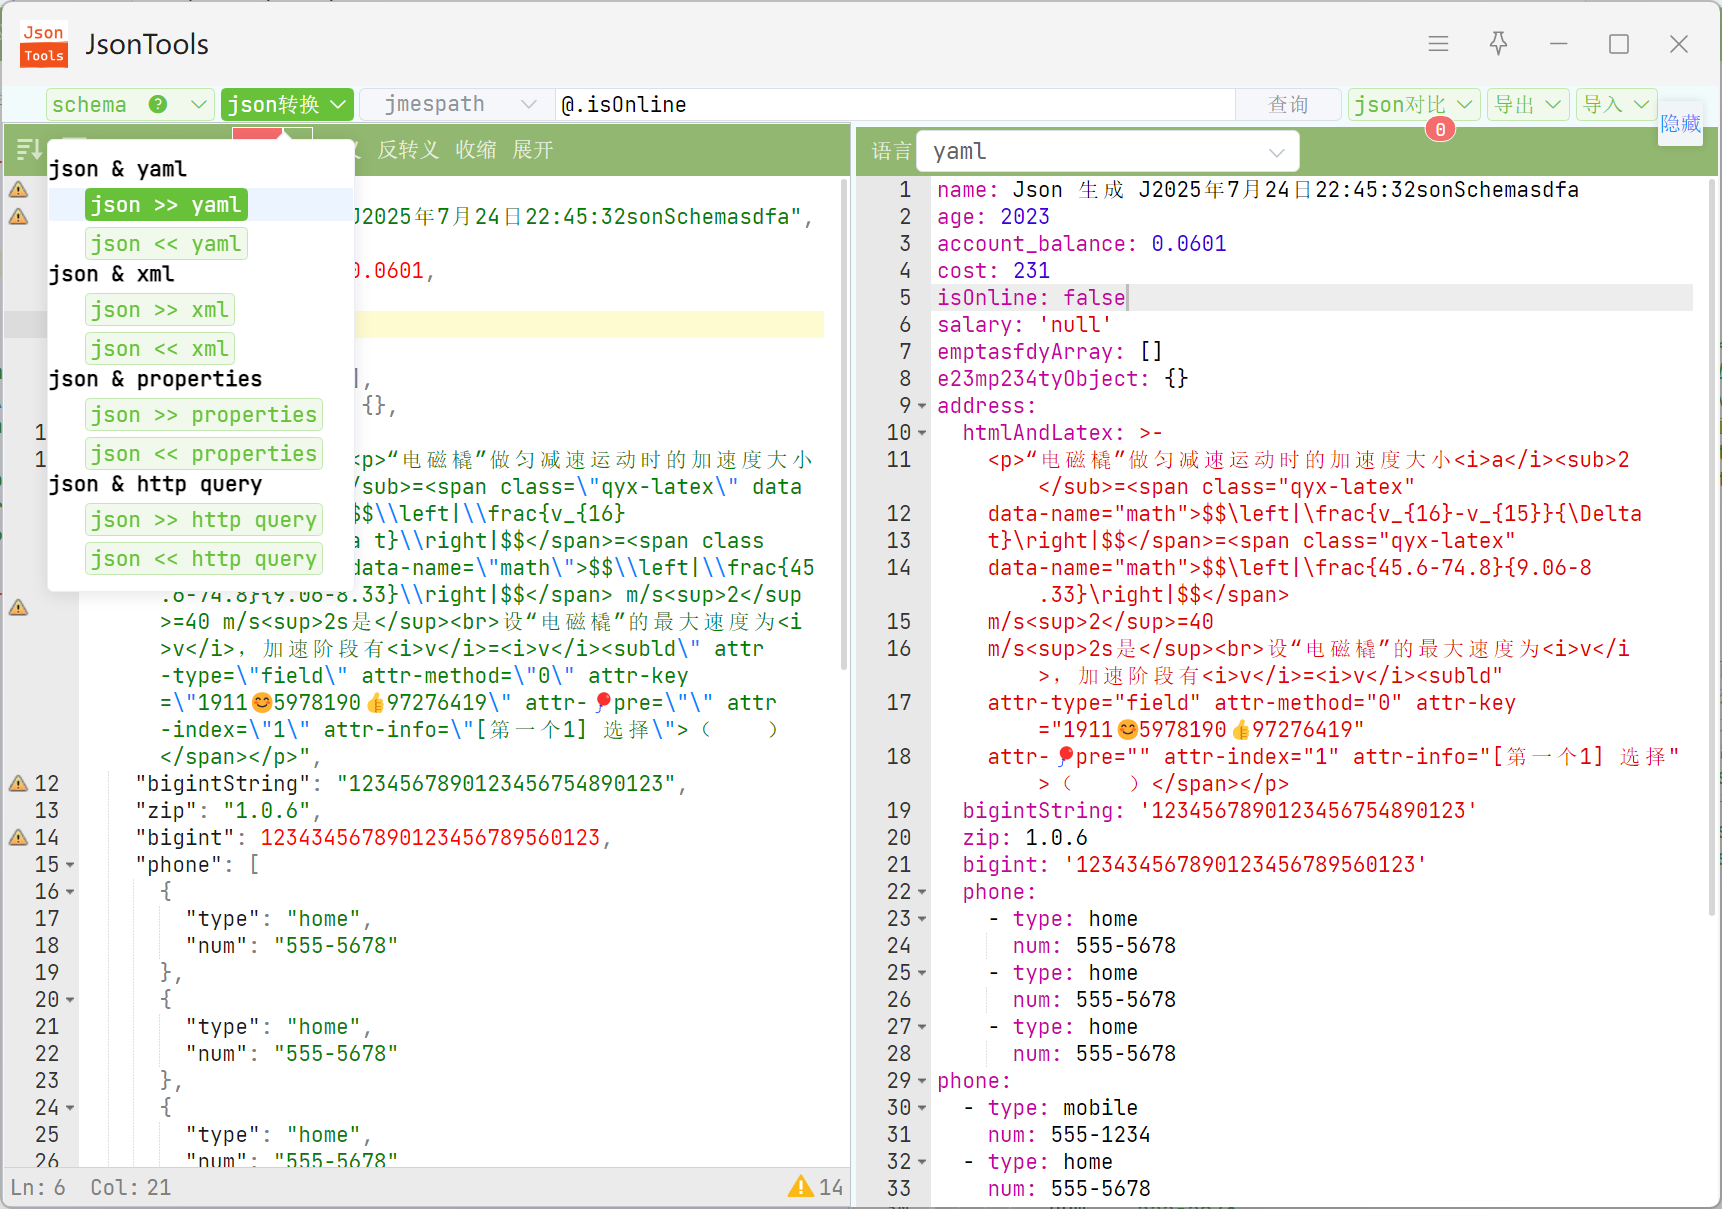
Task: Select json << properties conversion
Action: pos(204,454)
